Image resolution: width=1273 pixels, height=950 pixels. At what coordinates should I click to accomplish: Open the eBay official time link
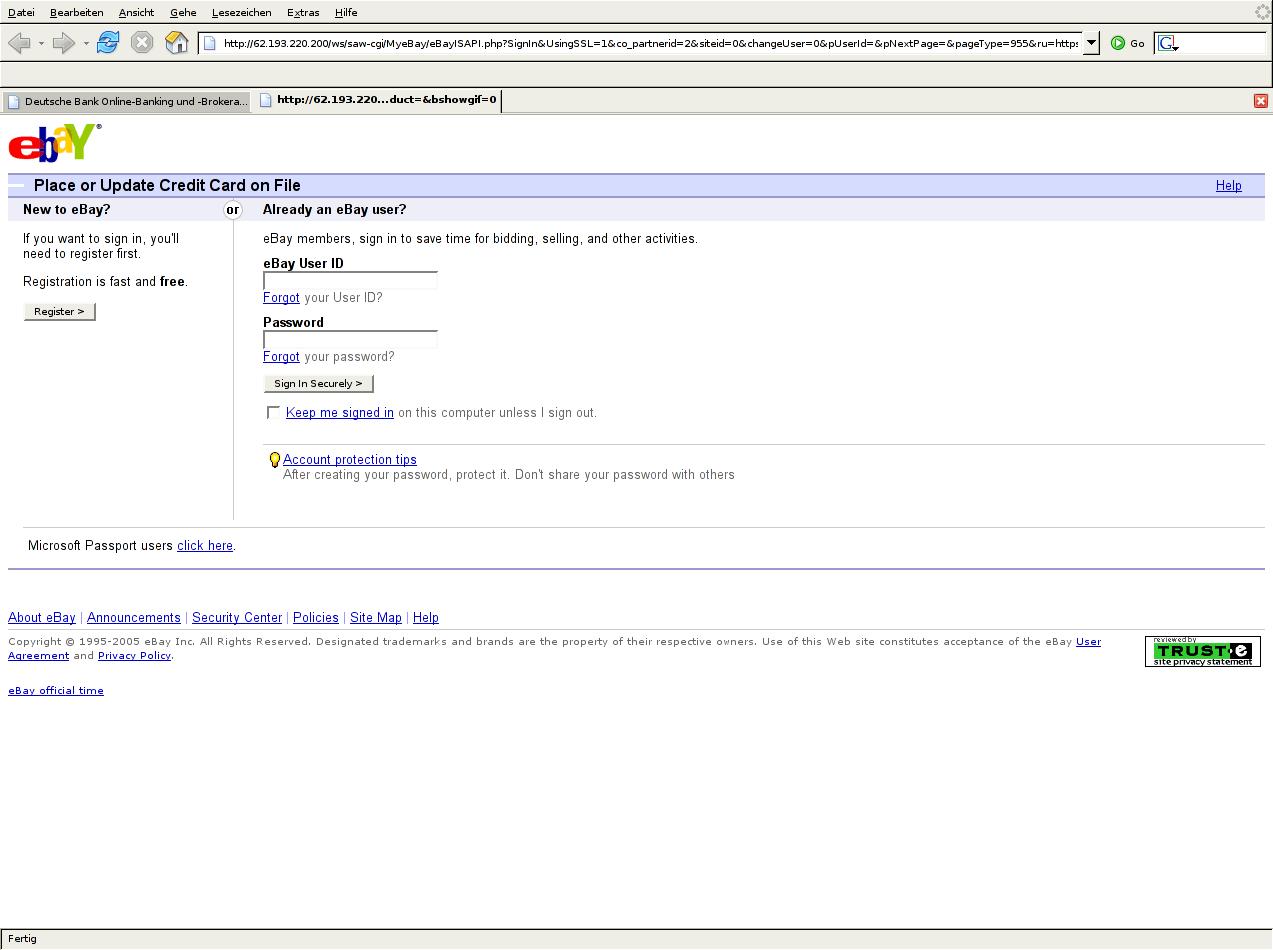56,691
